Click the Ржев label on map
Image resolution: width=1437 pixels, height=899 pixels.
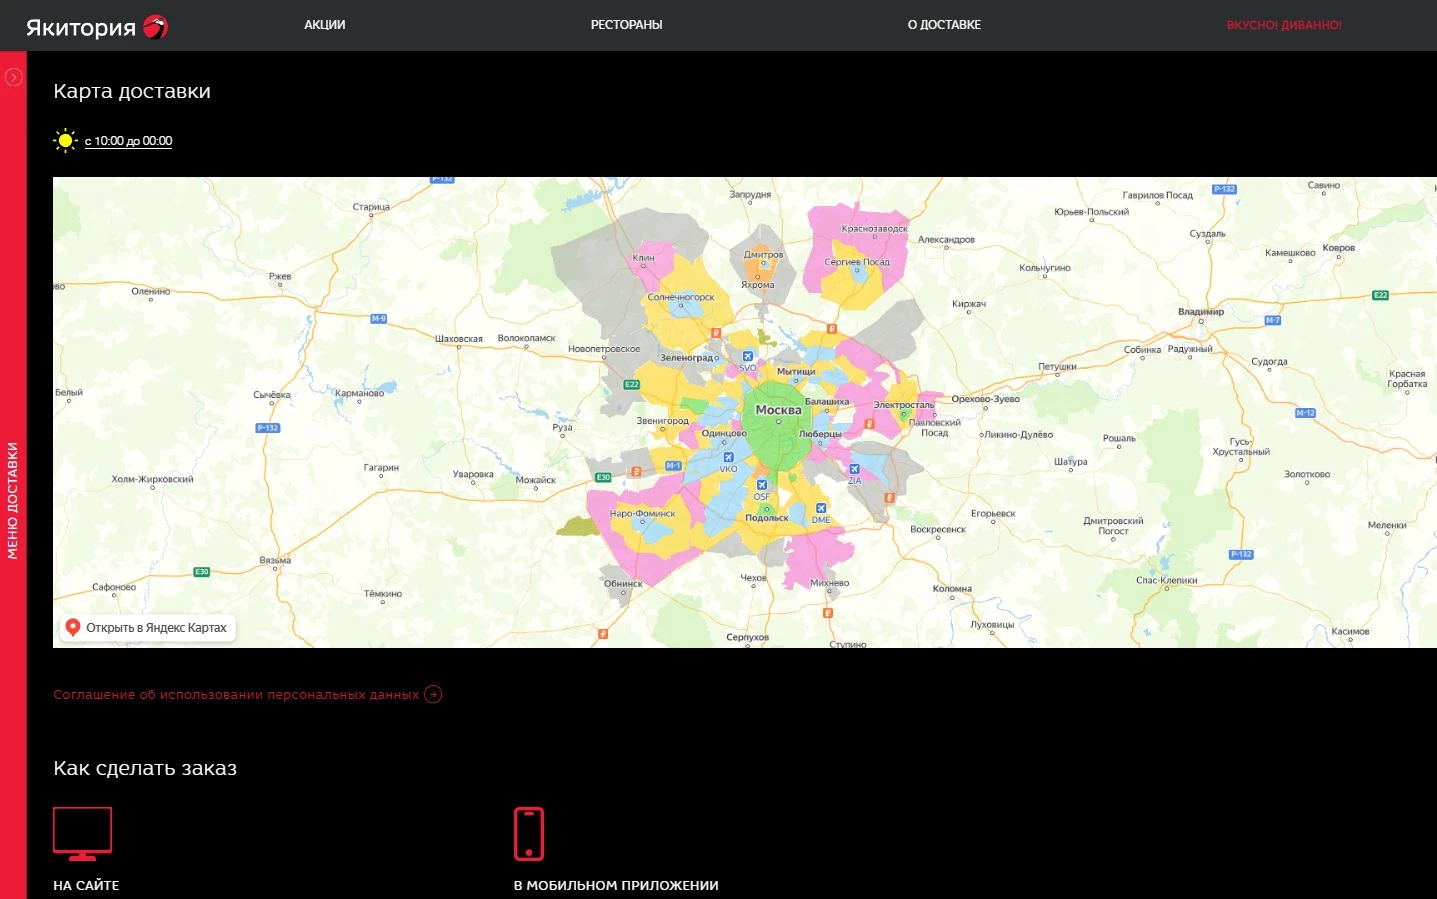pyautogui.click(x=280, y=276)
